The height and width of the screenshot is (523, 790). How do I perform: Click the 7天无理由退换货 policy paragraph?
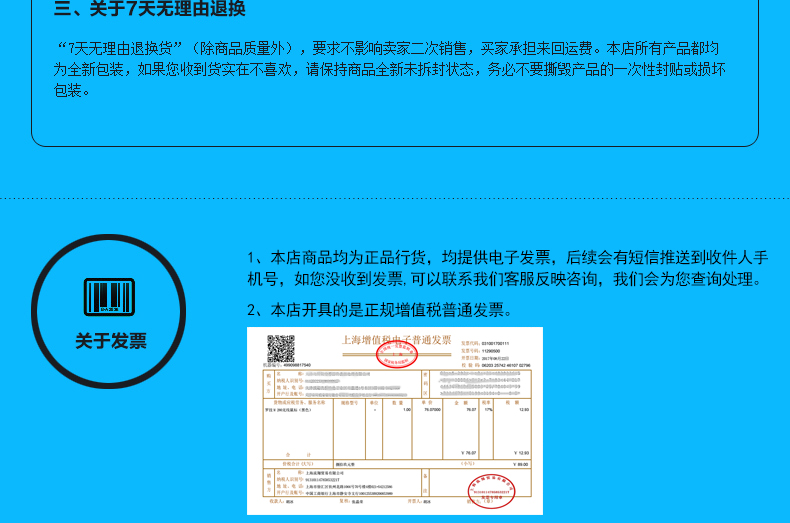click(390, 69)
